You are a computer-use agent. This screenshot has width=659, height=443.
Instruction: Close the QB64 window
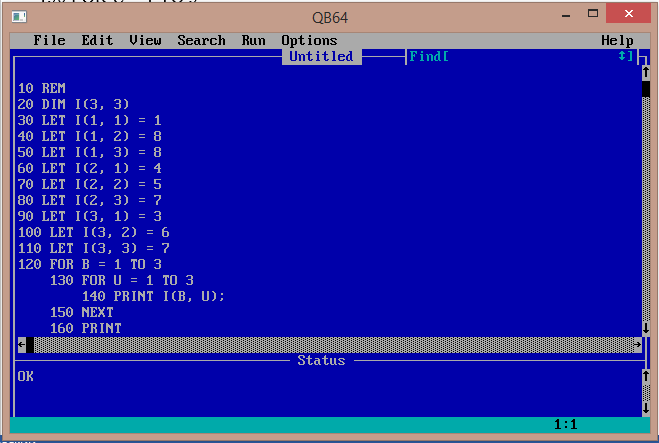click(x=629, y=13)
